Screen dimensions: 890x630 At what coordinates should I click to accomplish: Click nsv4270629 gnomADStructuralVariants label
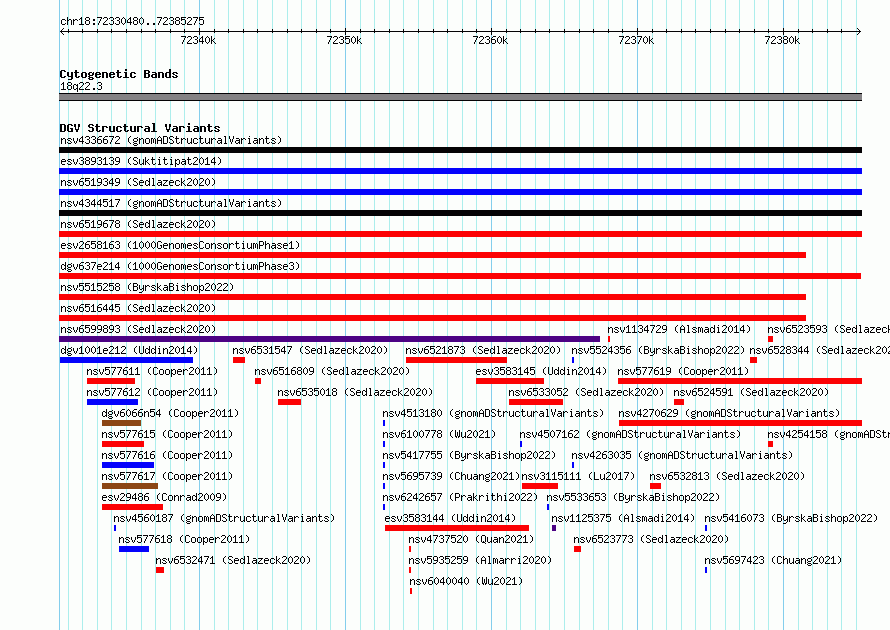(x=729, y=413)
